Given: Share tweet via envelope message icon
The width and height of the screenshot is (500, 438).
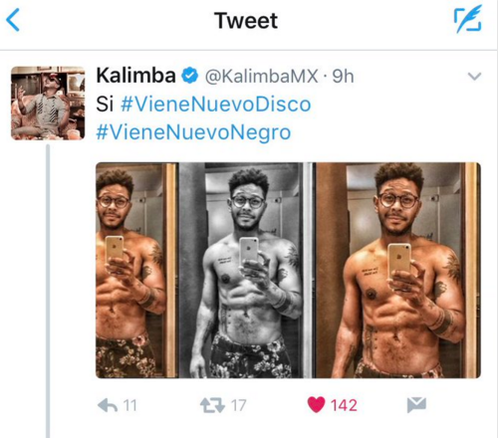Looking at the screenshot, I should click(x=417, y=405).
